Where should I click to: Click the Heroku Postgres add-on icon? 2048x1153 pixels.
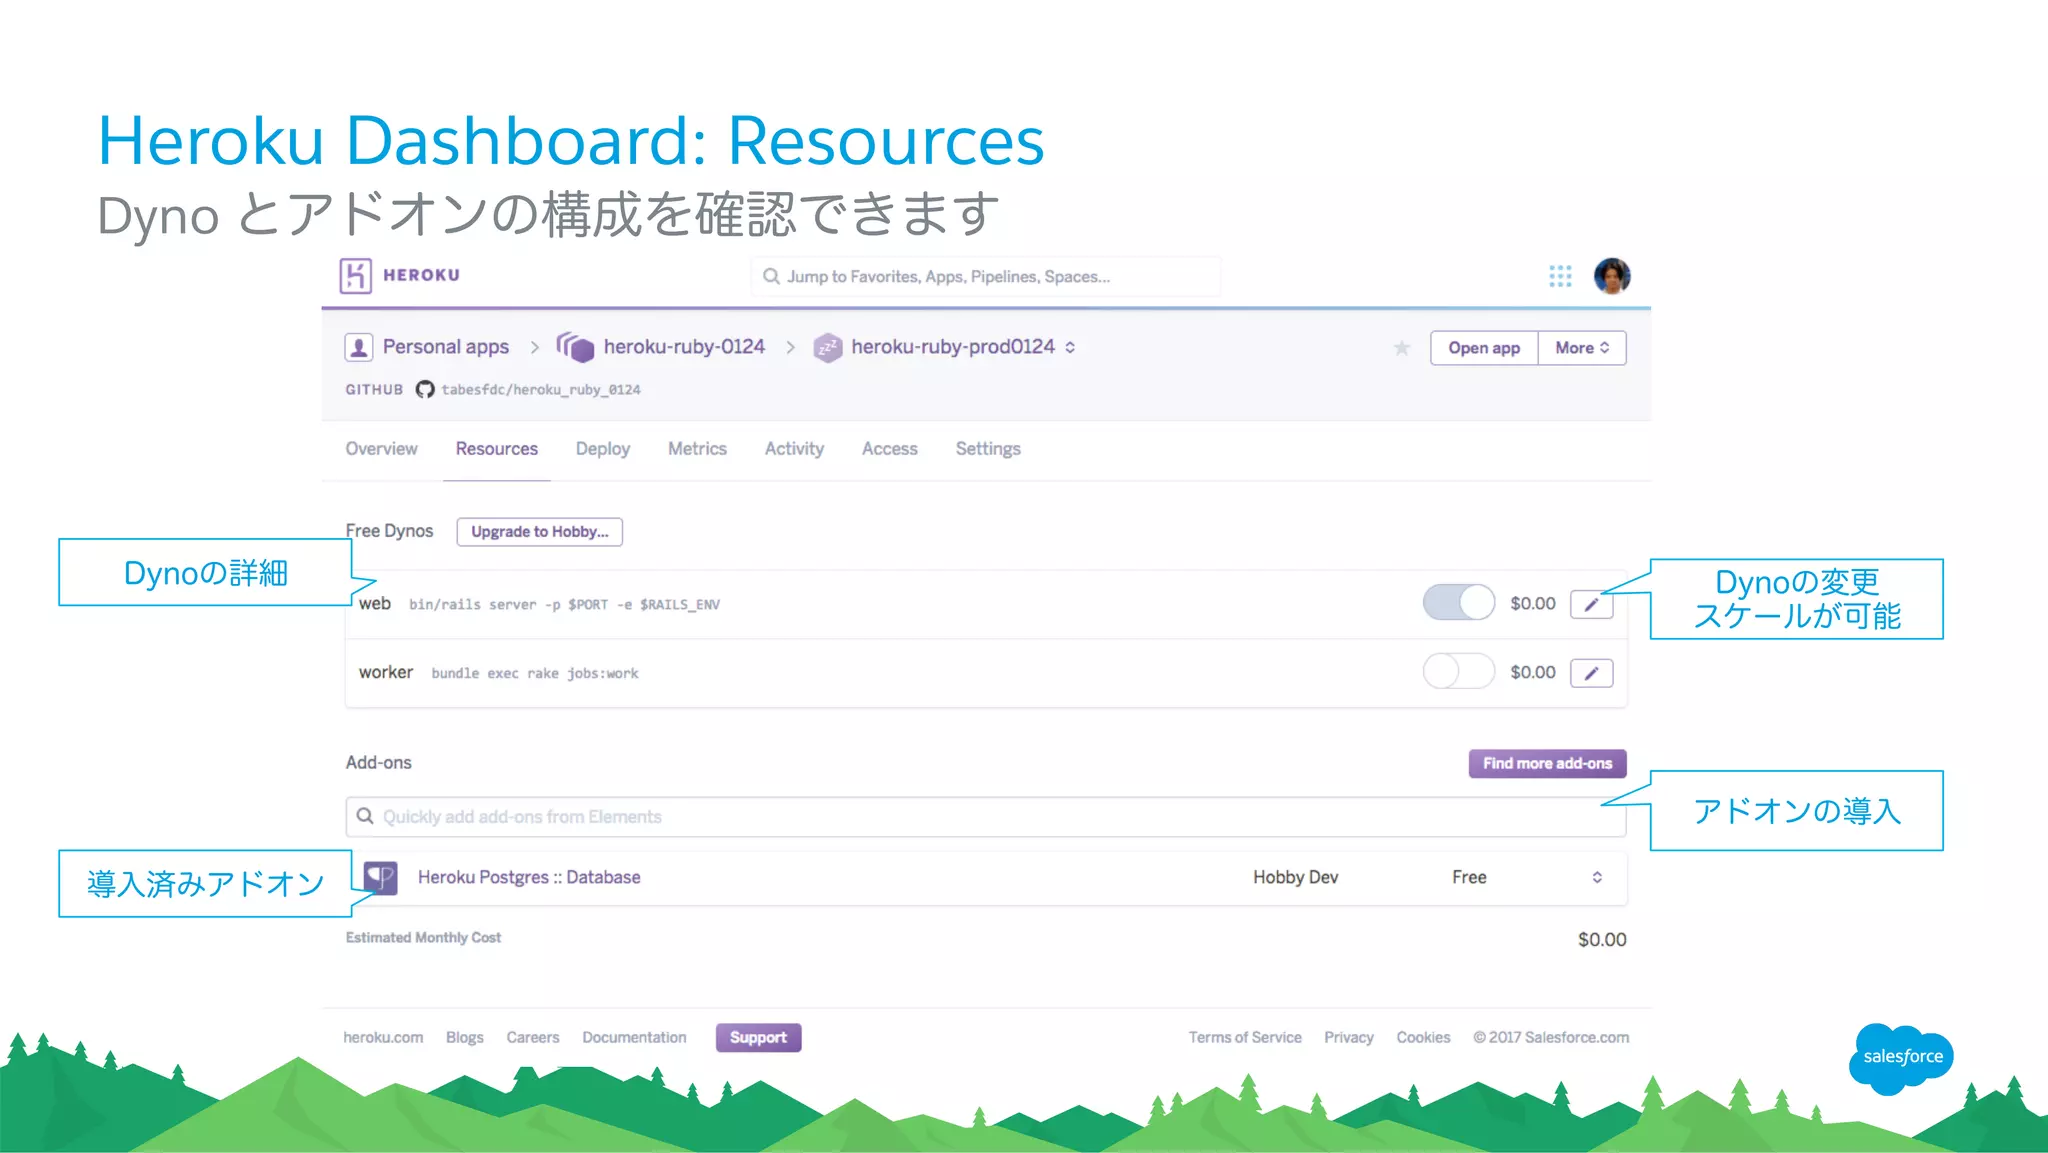380,877
